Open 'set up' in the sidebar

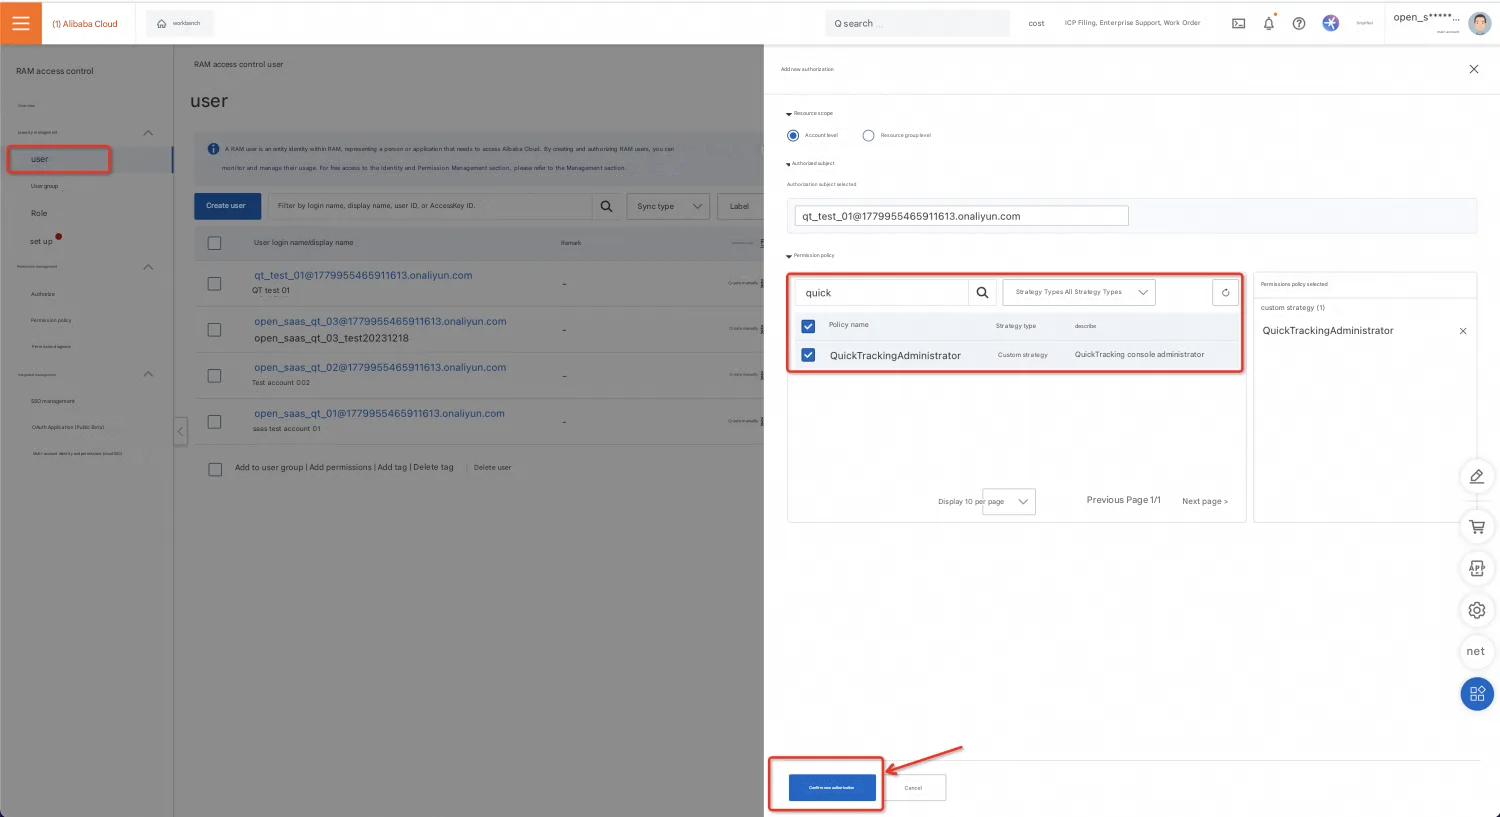pyautogui.click(x=41, y=241)
